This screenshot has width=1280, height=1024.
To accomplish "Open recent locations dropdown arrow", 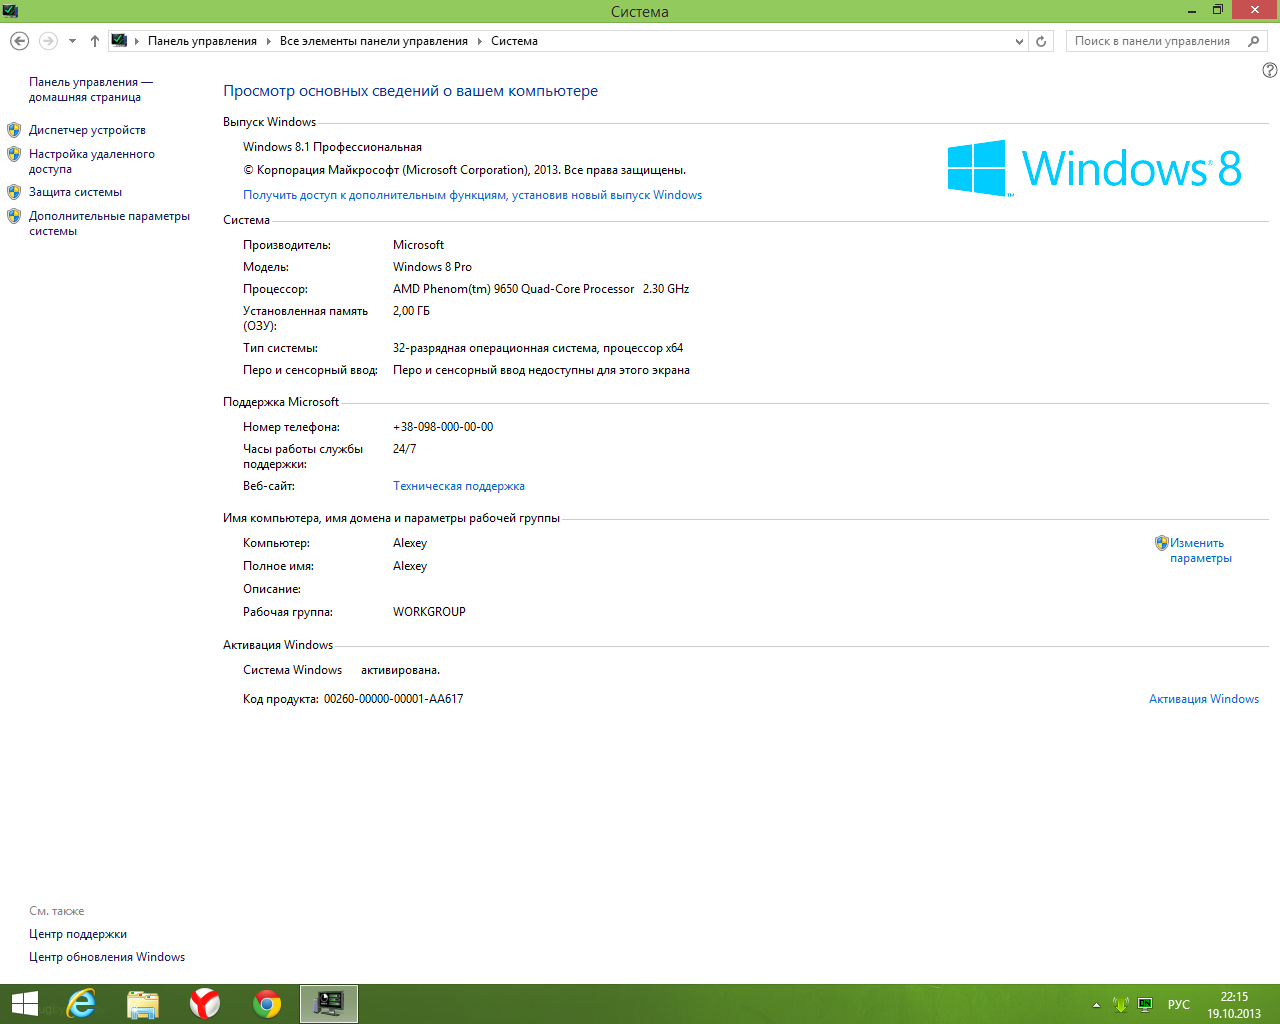I will (x=72, y=41).
